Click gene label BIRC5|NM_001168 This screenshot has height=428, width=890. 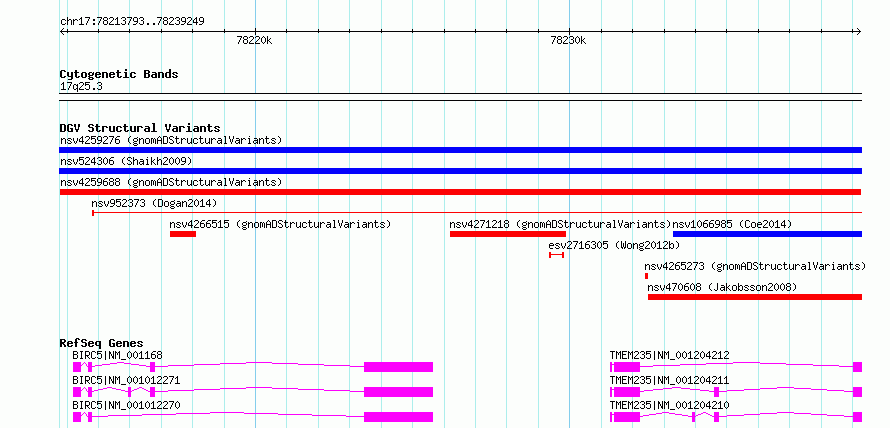[117, 355]
